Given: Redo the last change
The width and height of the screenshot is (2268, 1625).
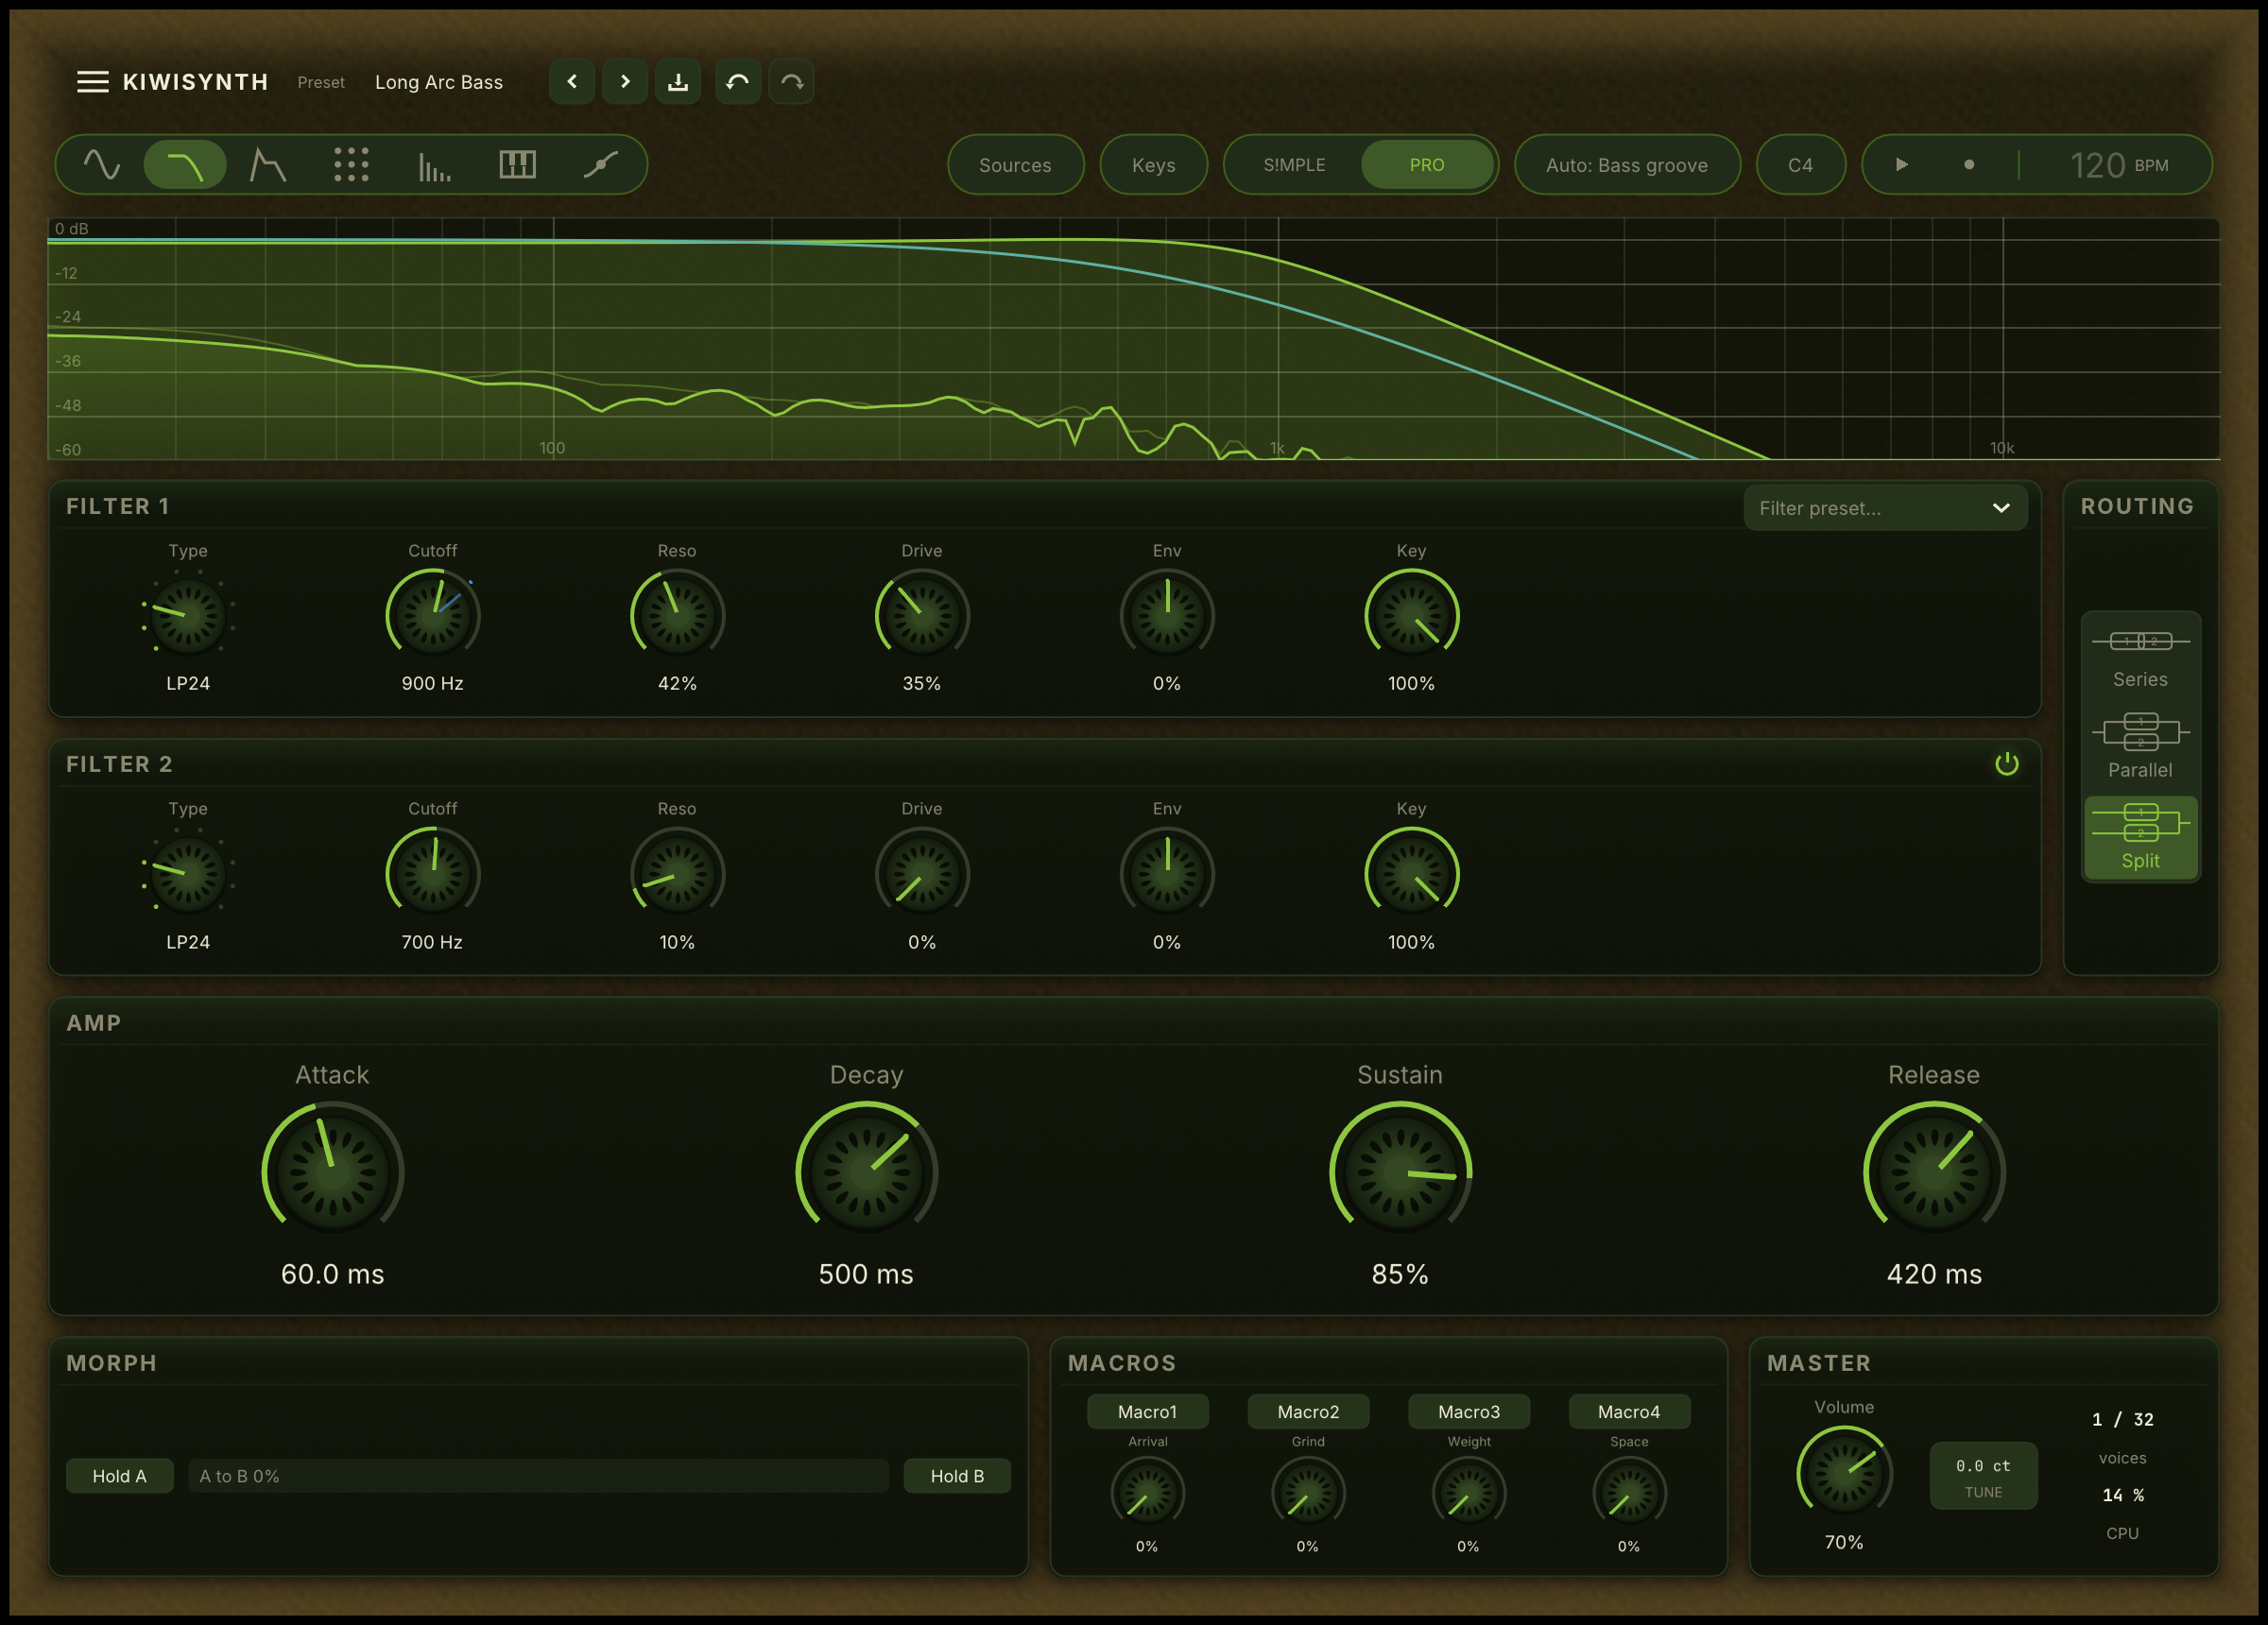Looking at the screenshot, I should point(791,82).
